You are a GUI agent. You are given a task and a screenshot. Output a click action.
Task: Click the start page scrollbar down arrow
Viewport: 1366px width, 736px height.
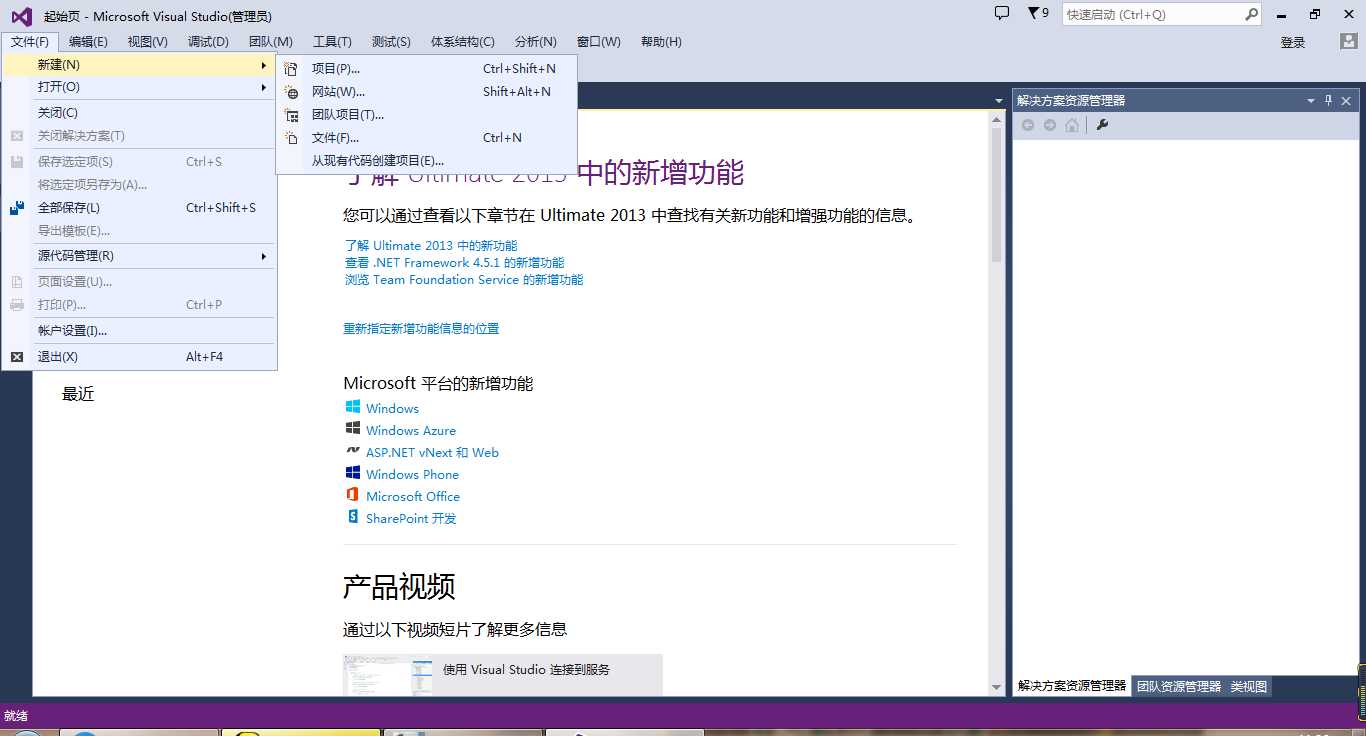click(x=996, y=687)
